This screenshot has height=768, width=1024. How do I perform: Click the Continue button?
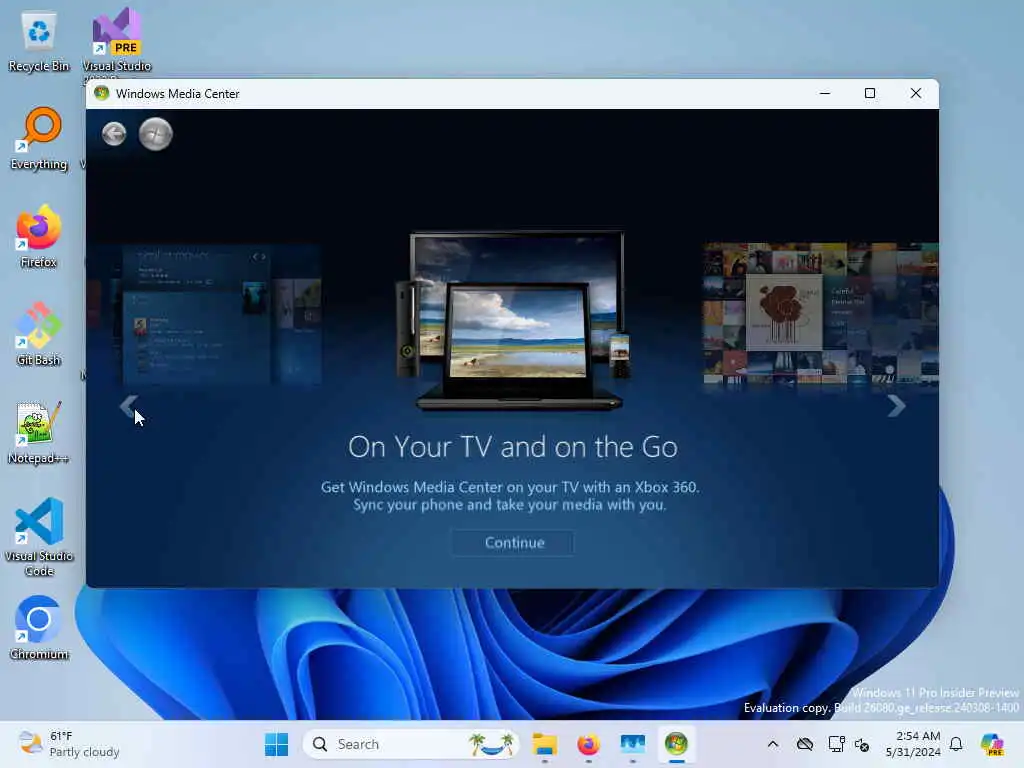click(x=514, y=543)
